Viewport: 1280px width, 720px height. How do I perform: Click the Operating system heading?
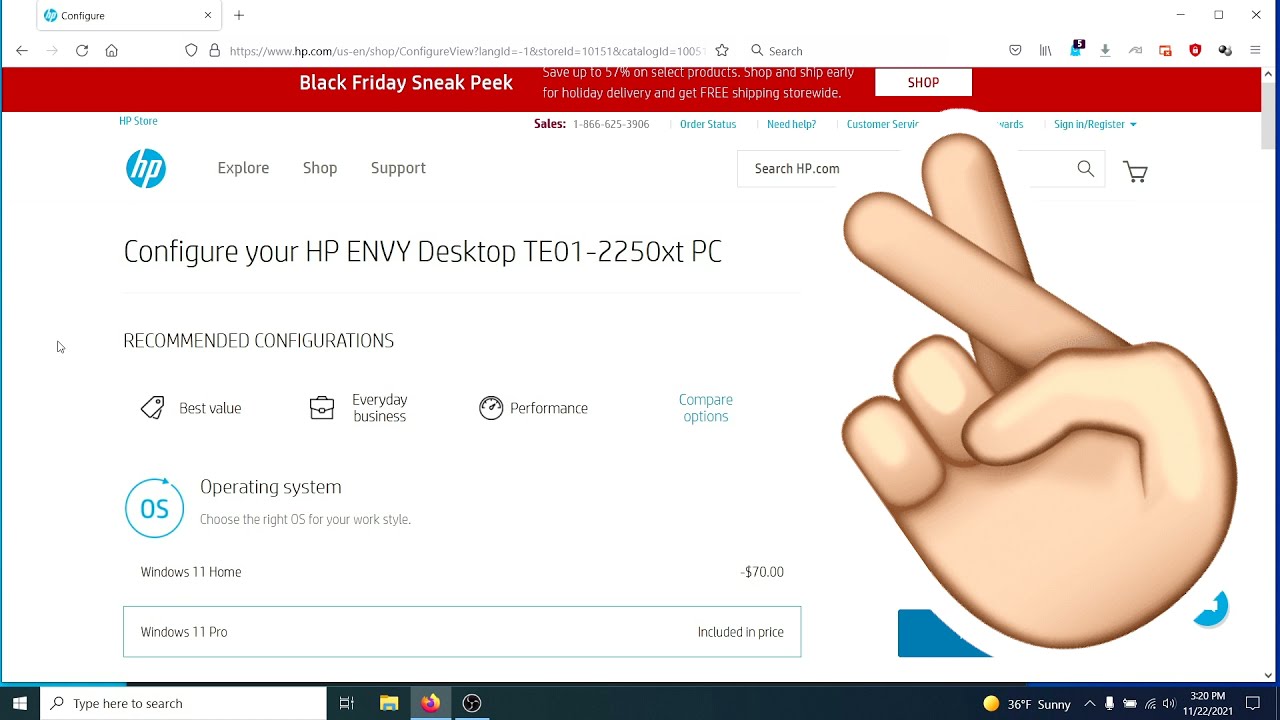tap(271, 487)
